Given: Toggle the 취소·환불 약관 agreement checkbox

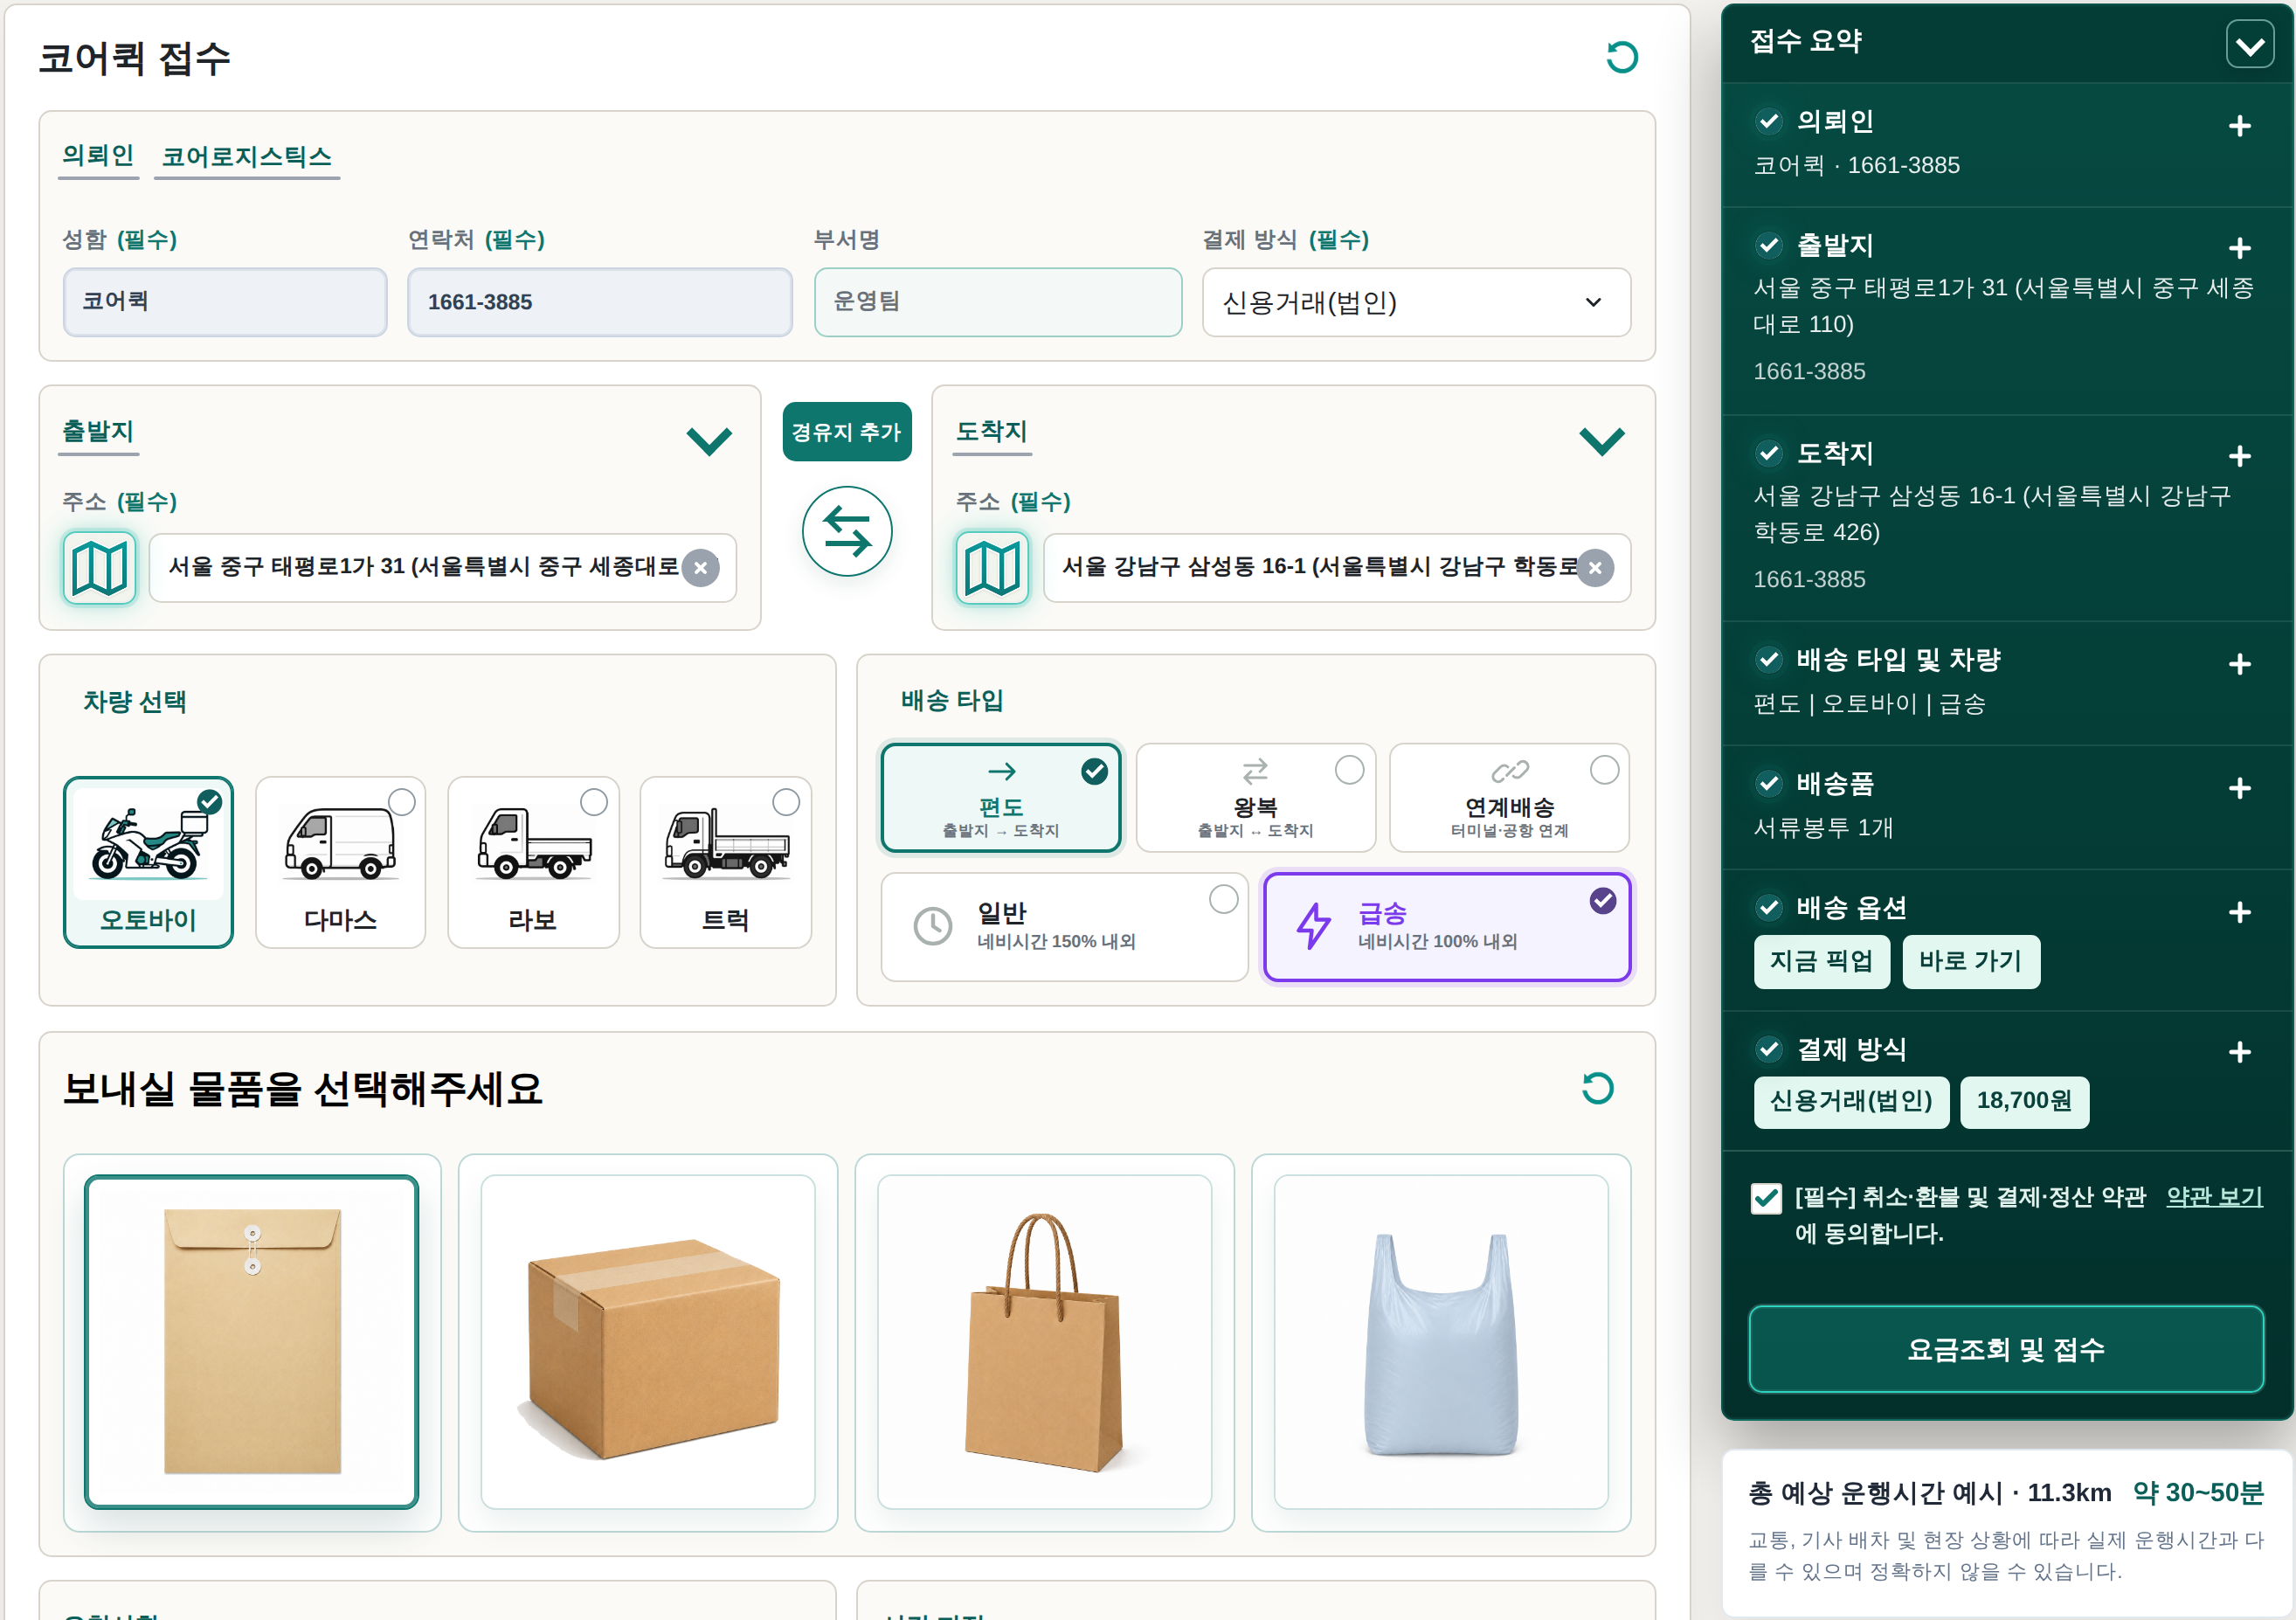Looking at the screenshot, I should (x=1766, y=1198).
